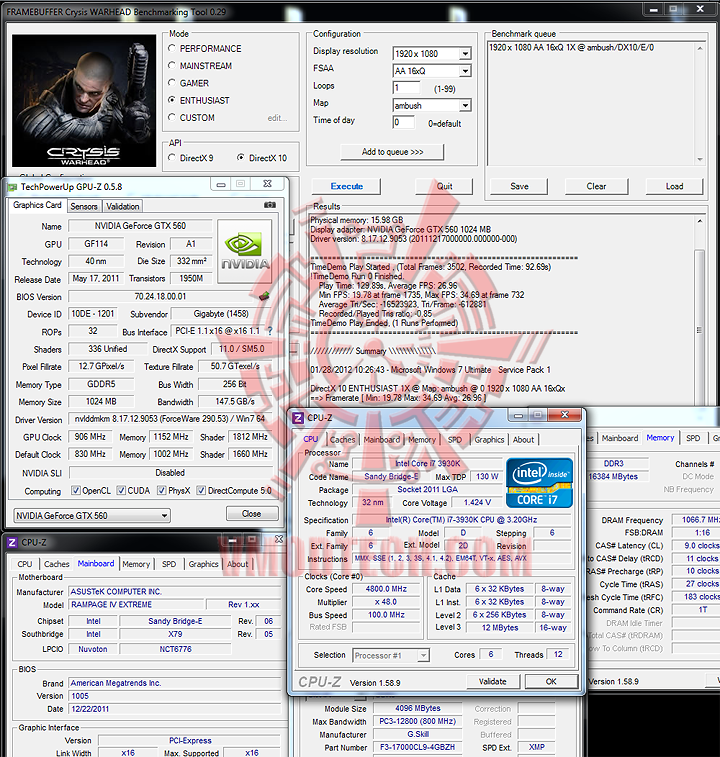Click the BIOS save chip icon in GPU-Z
Screen dimensions: 720x757
(264, 296)
